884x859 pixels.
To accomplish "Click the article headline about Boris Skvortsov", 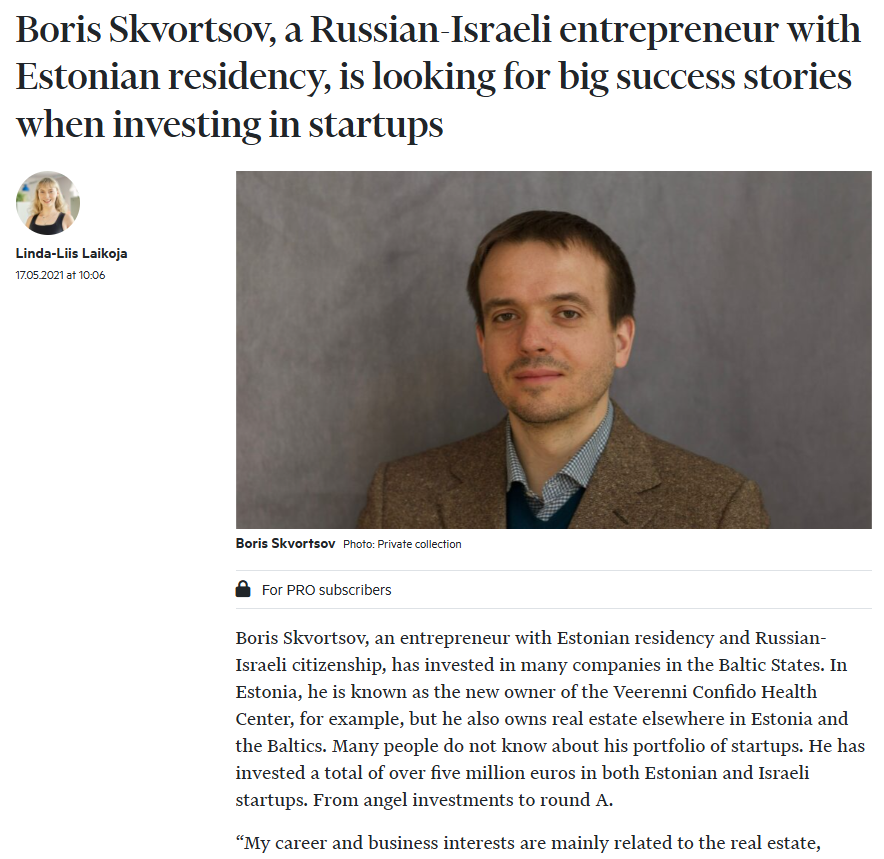I will pyautogui.click(x=438, y=76).
